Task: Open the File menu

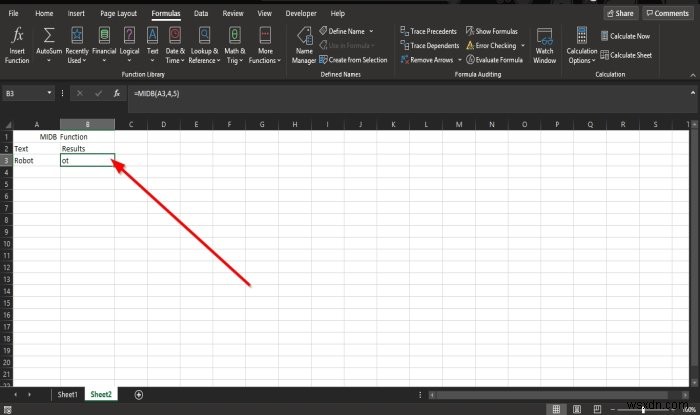Action: [13, 13]
